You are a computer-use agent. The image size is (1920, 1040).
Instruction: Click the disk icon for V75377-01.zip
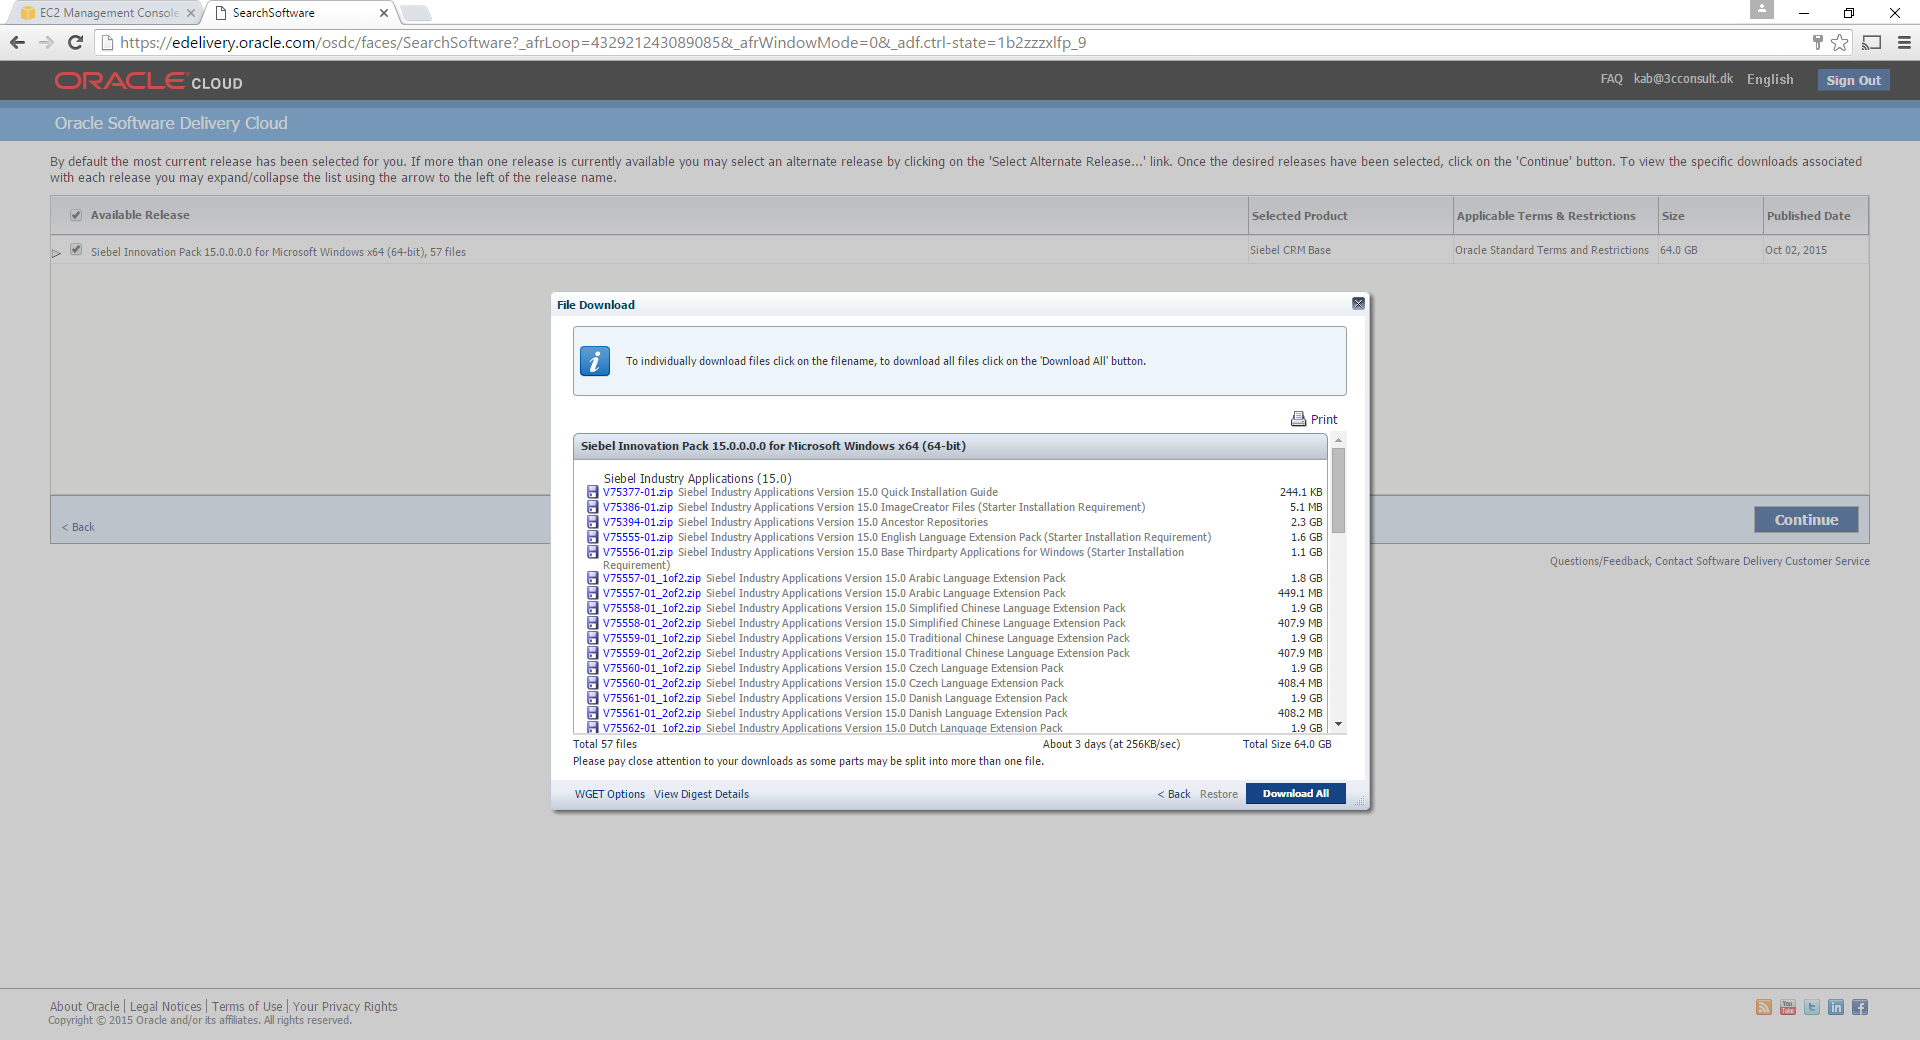tap(593, 492)
